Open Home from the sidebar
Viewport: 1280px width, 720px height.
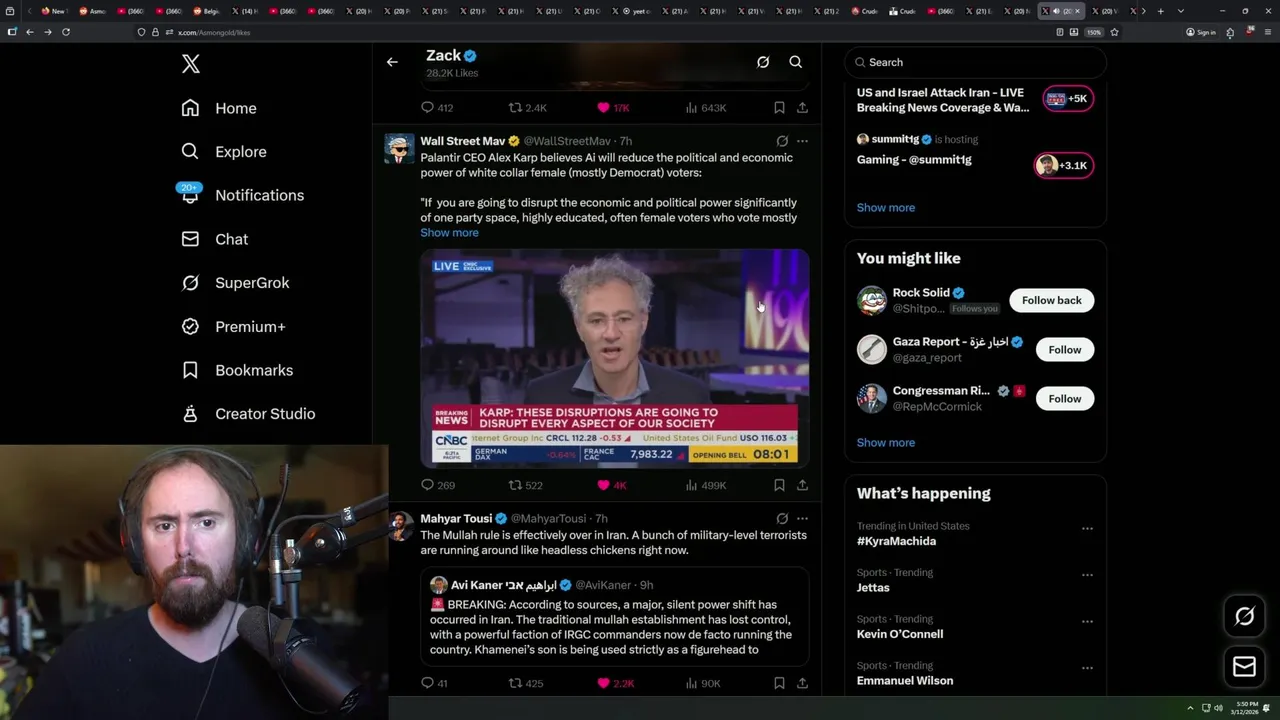coord(219,108)
